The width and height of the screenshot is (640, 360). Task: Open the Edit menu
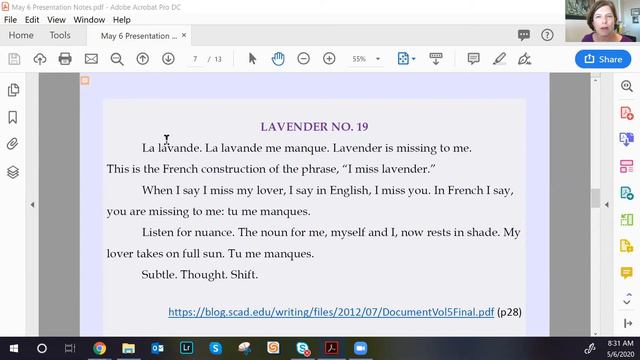(32, 20)
